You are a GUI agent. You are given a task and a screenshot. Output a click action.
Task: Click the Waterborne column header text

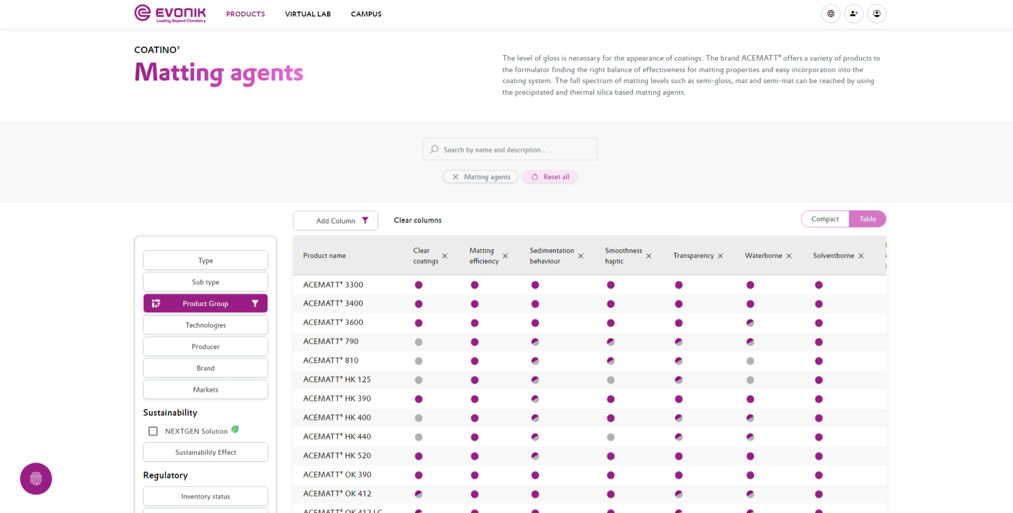pyautogui.click(x=764, y=256)
